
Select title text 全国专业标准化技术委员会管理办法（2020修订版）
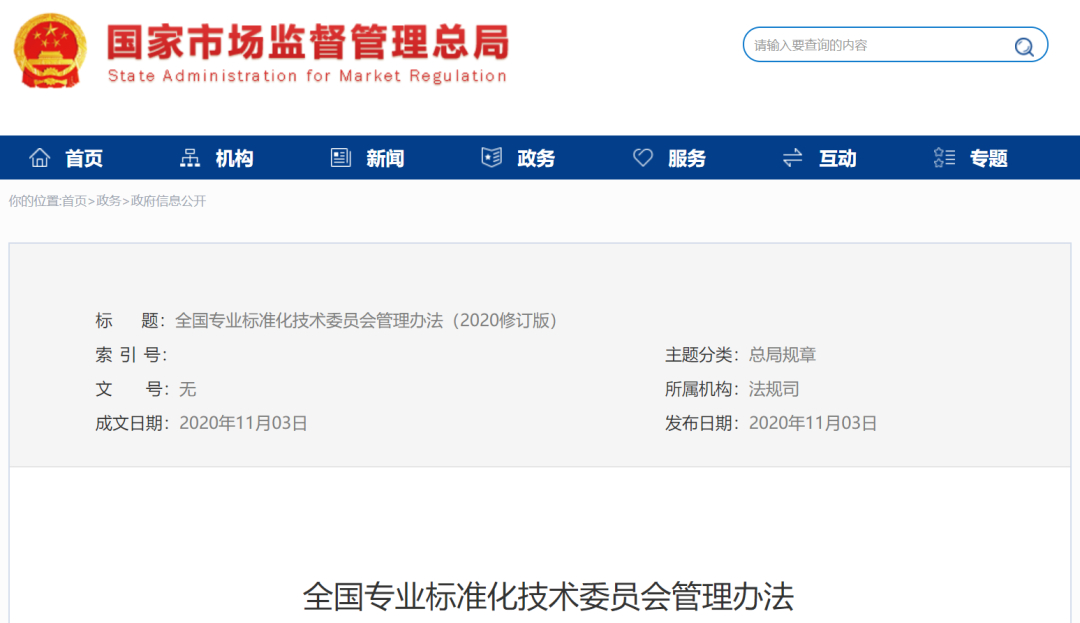click(366, 321)
